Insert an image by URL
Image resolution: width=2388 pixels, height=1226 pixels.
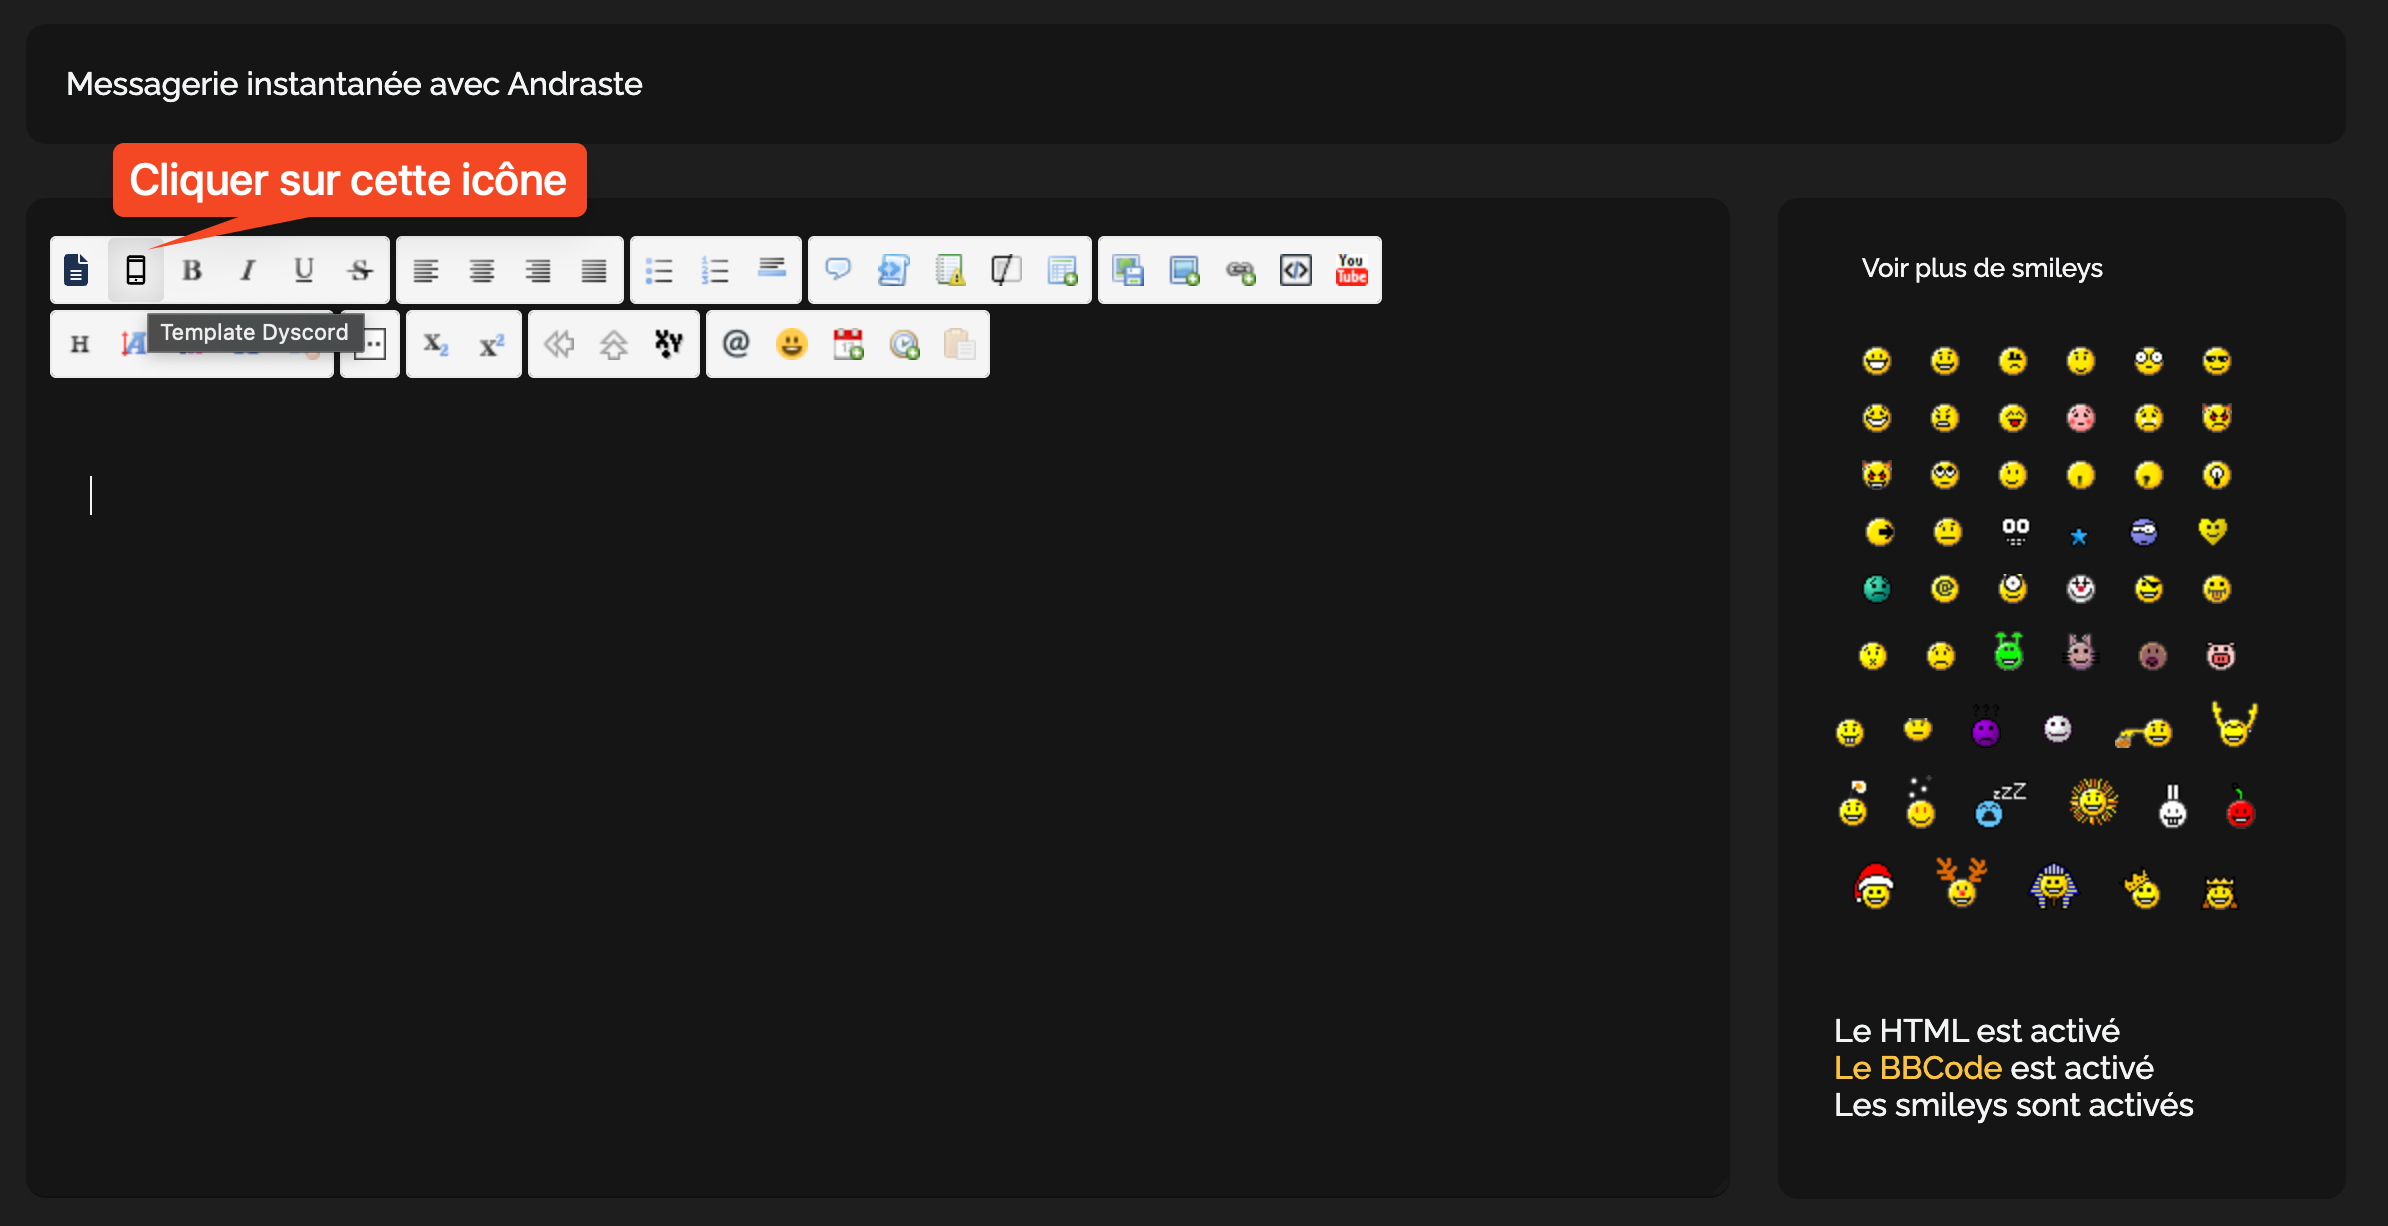tap(1184, 270)
